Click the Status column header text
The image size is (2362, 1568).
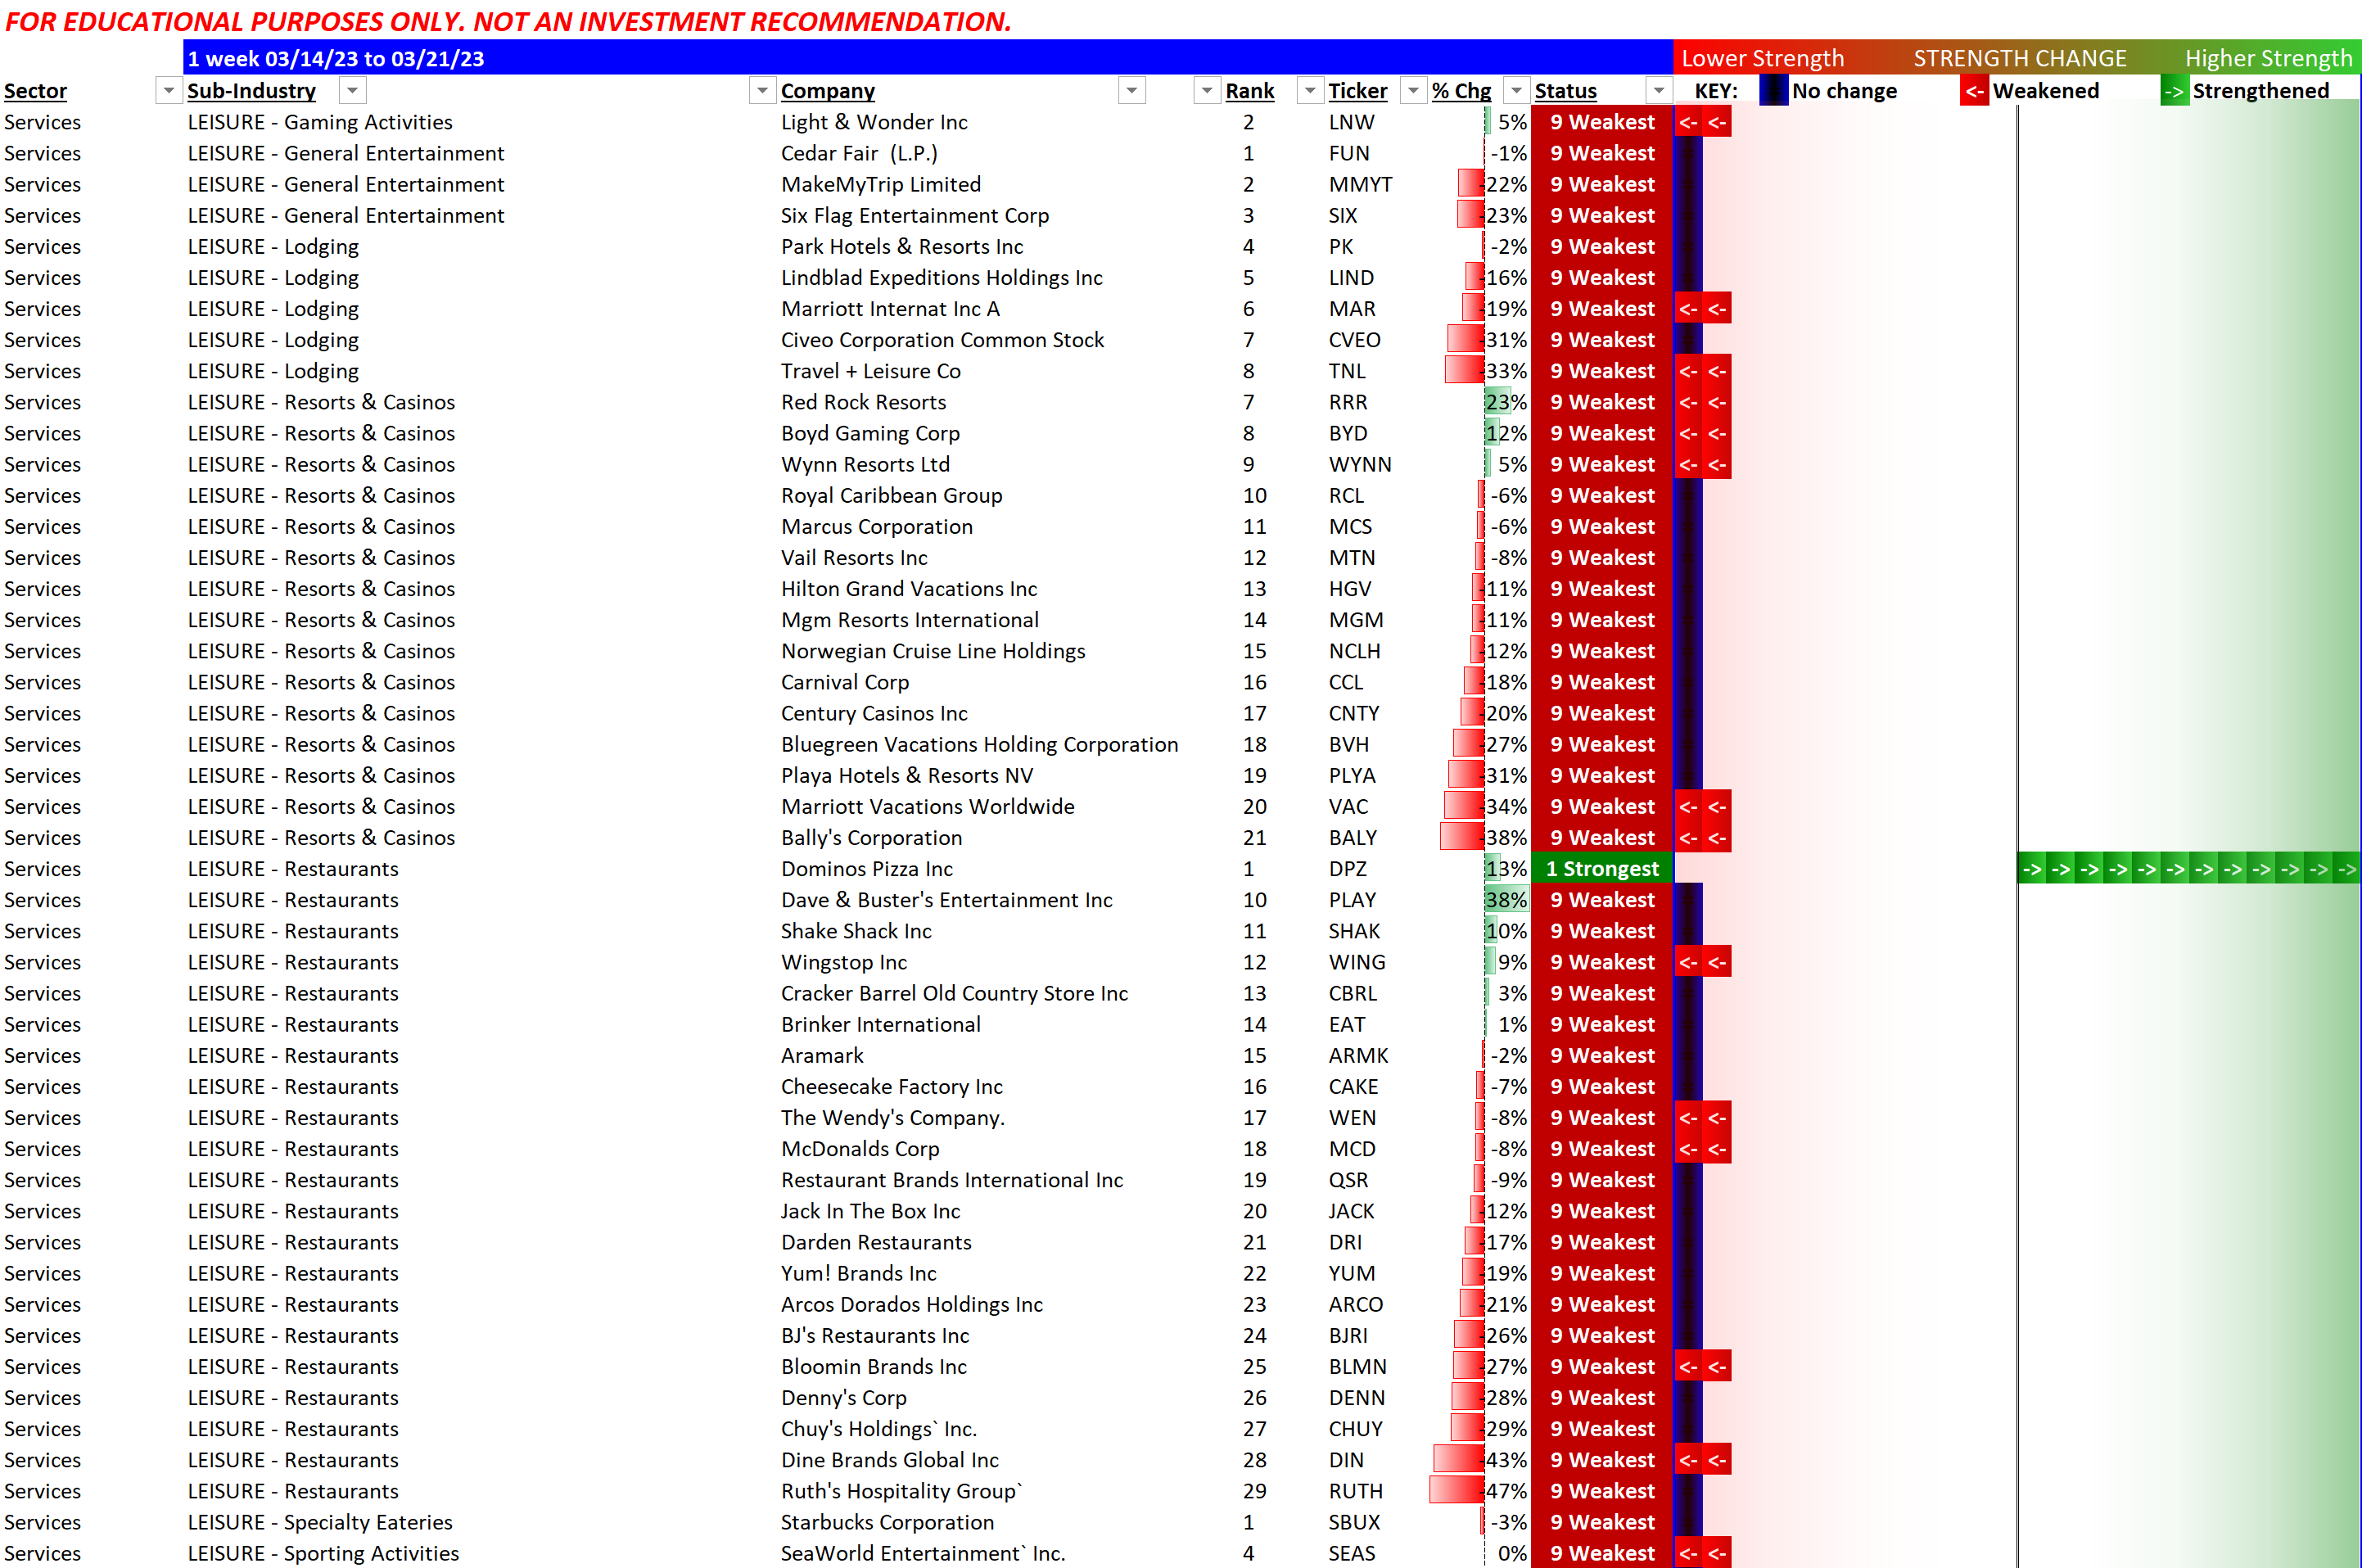coord(1565,91)
